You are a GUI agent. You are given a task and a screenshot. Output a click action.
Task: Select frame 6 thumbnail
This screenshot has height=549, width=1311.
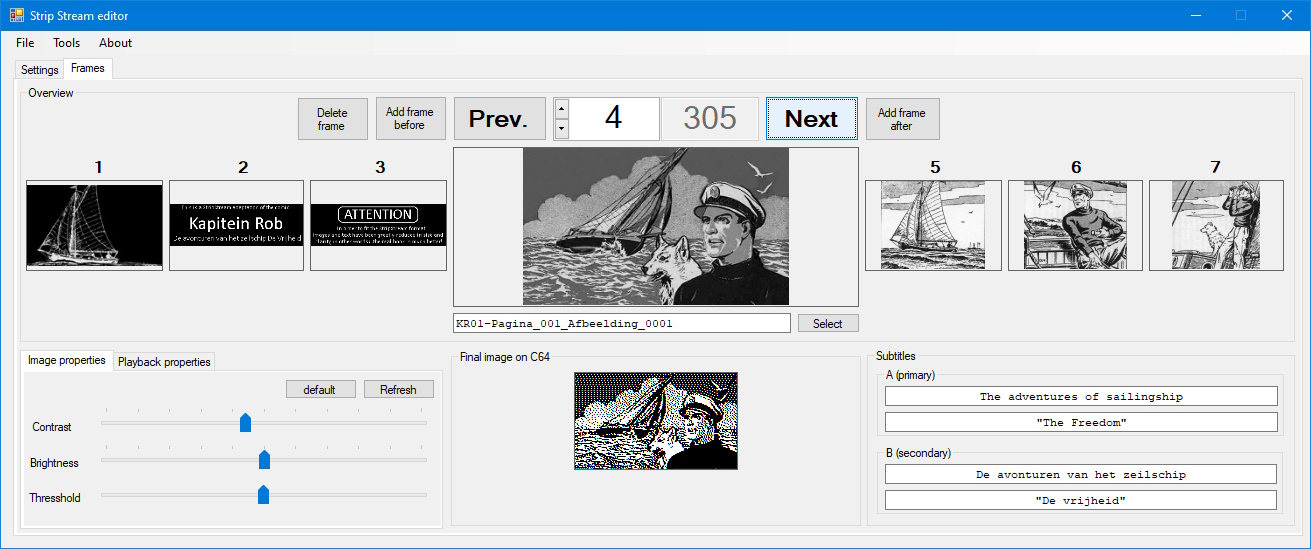1076,226
